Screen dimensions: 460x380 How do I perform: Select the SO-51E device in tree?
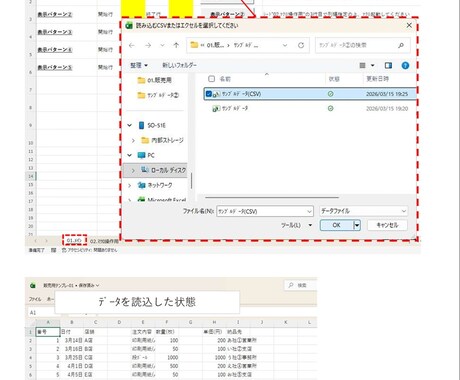coord(152,125)
